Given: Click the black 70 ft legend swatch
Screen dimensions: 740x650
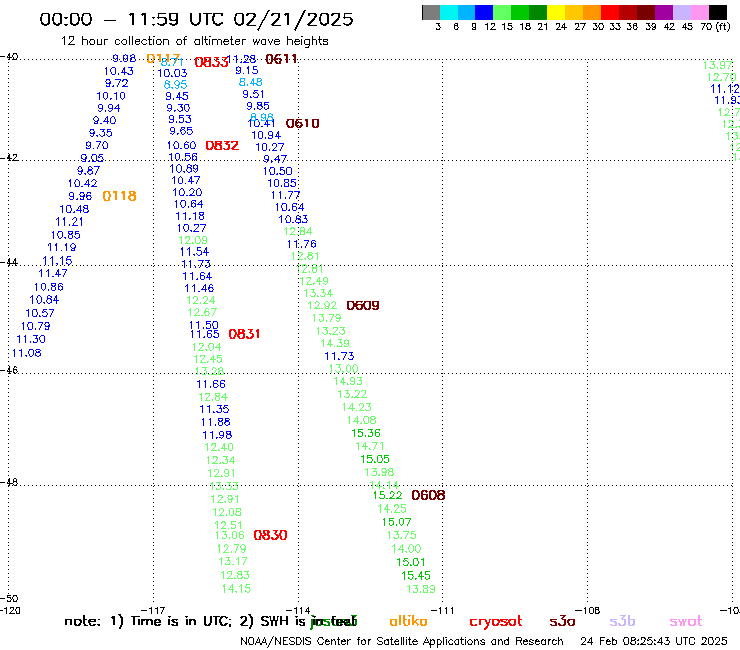Looking at the screenshot, I should 718,12.
